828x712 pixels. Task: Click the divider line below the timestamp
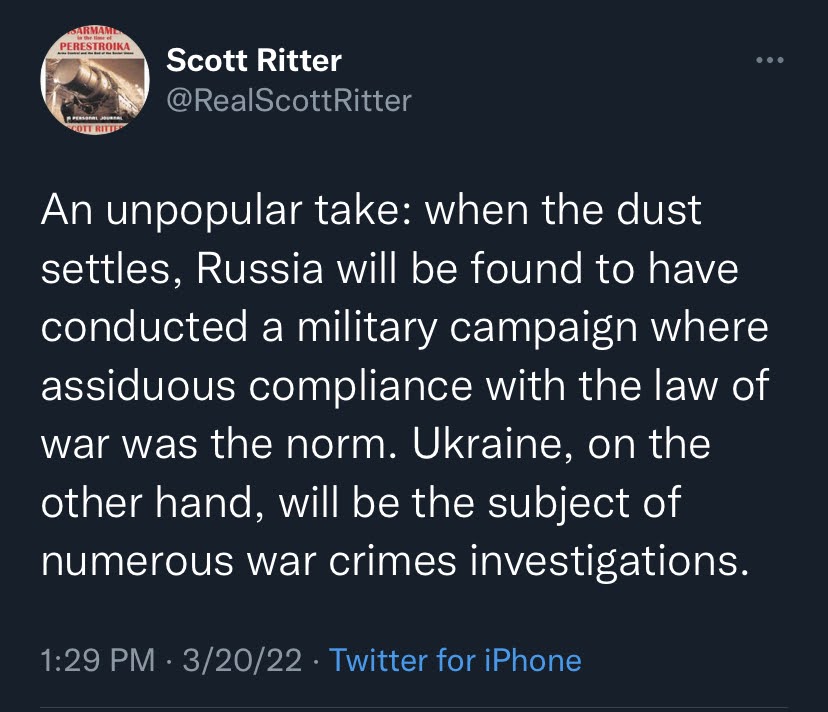click(414, 707)
